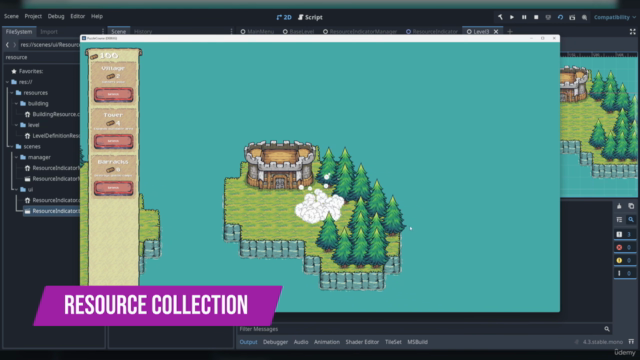Stop the running project
The width and height of the screenshot is (640, 360).
point(536,17)
